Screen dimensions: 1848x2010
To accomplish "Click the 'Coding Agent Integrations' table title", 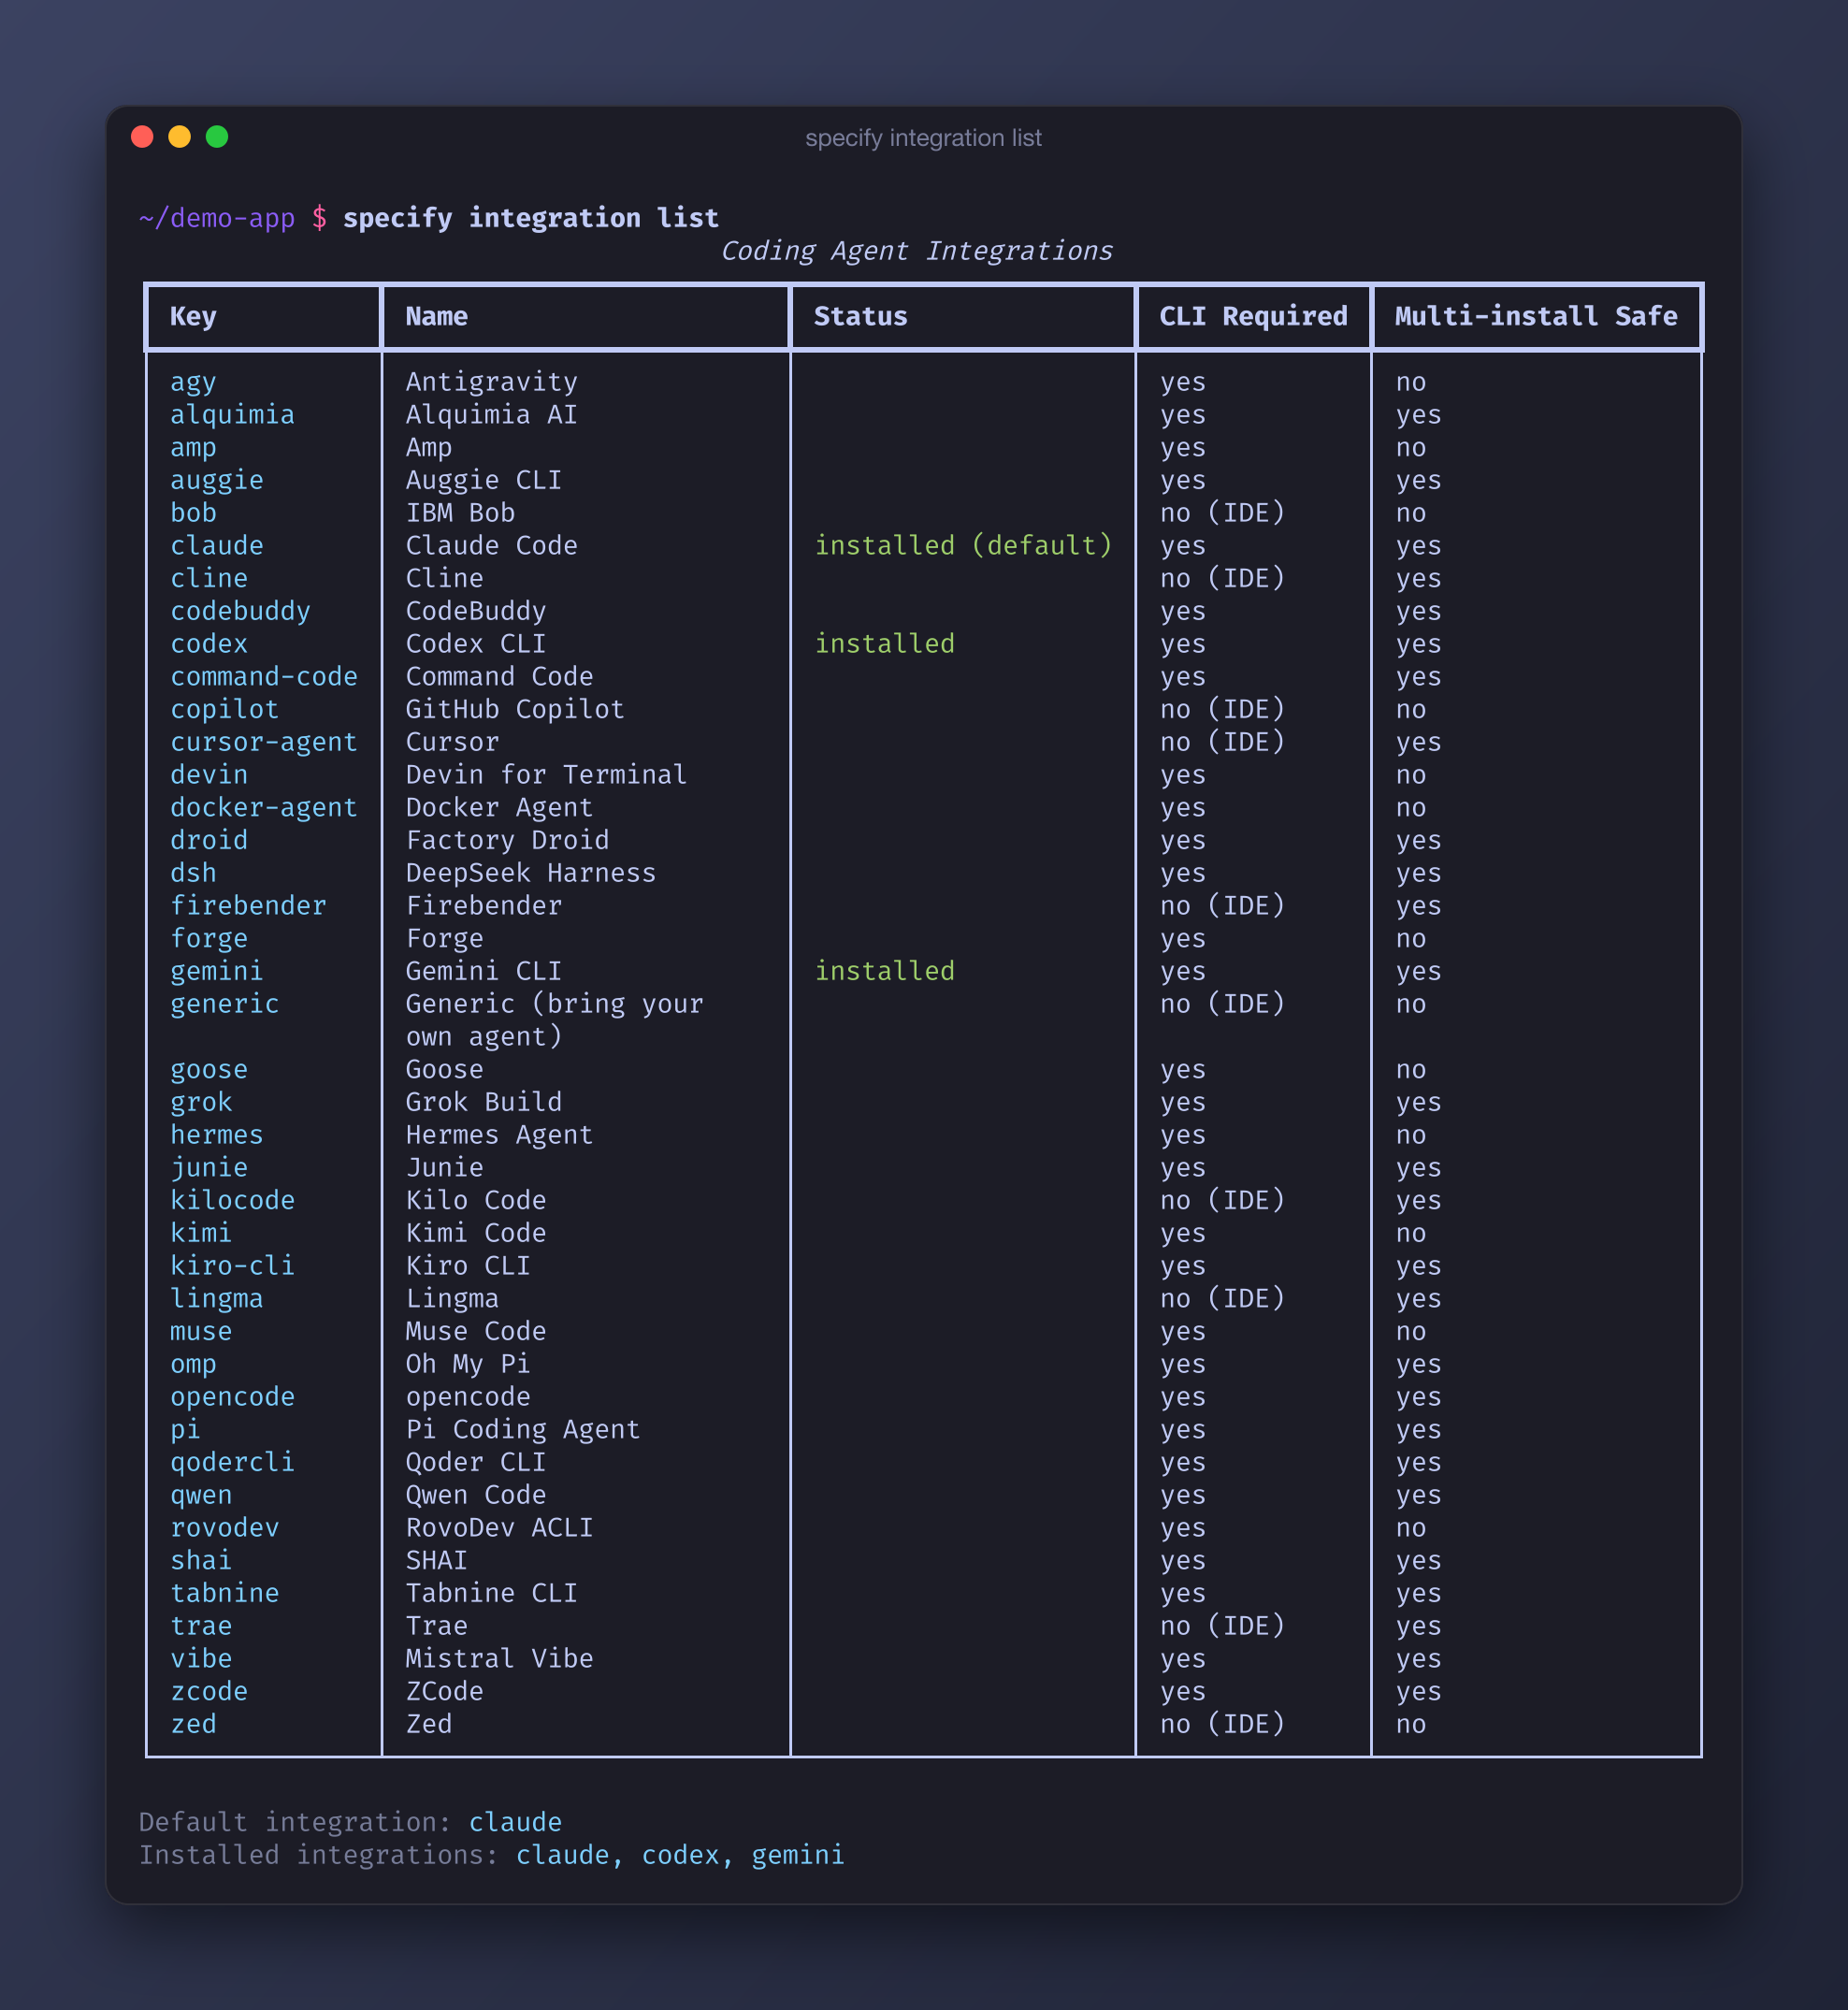I will pos(917,251).
